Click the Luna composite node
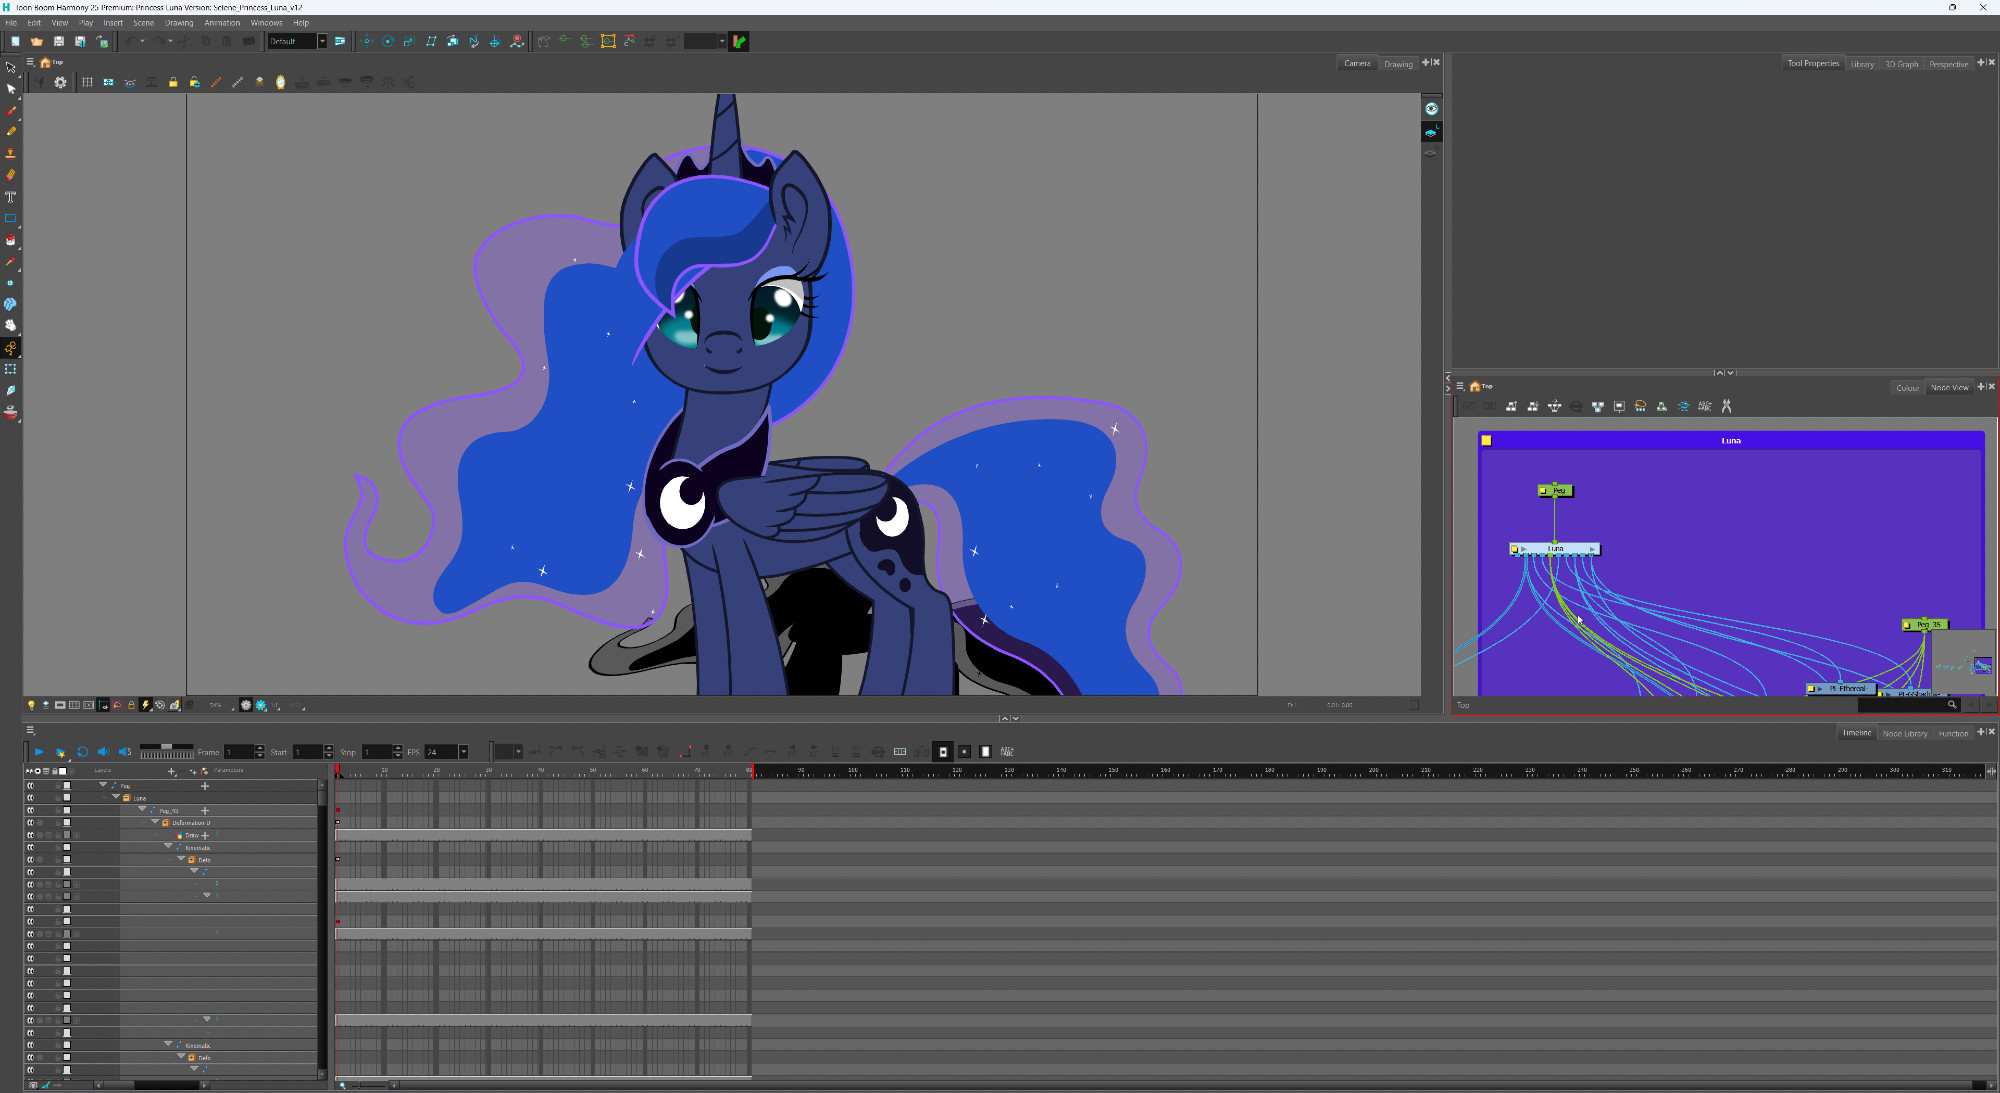This screenshot has height=1093, width=2000. (x=1554, y=549)
